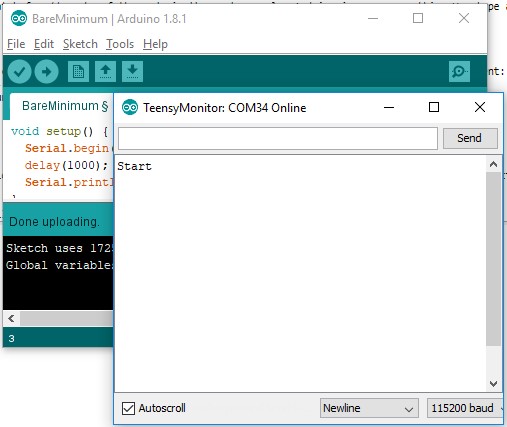Open Serial Monitor magnifier icon
507x427 pixels.
pyautogui.click(x=459, y=71)
